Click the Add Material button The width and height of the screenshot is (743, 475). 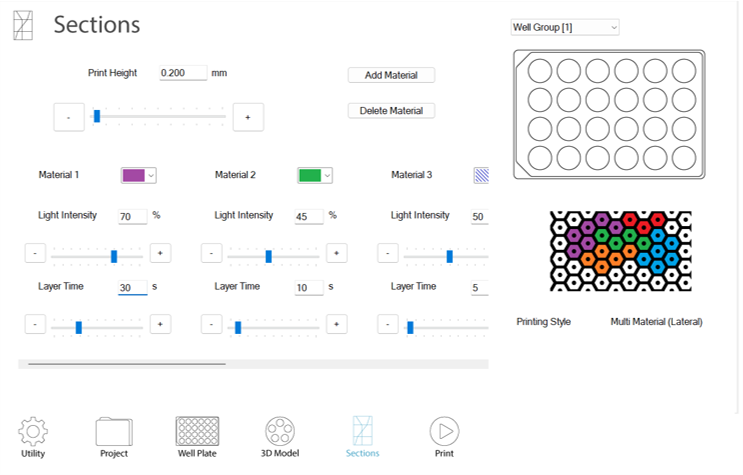391,75
